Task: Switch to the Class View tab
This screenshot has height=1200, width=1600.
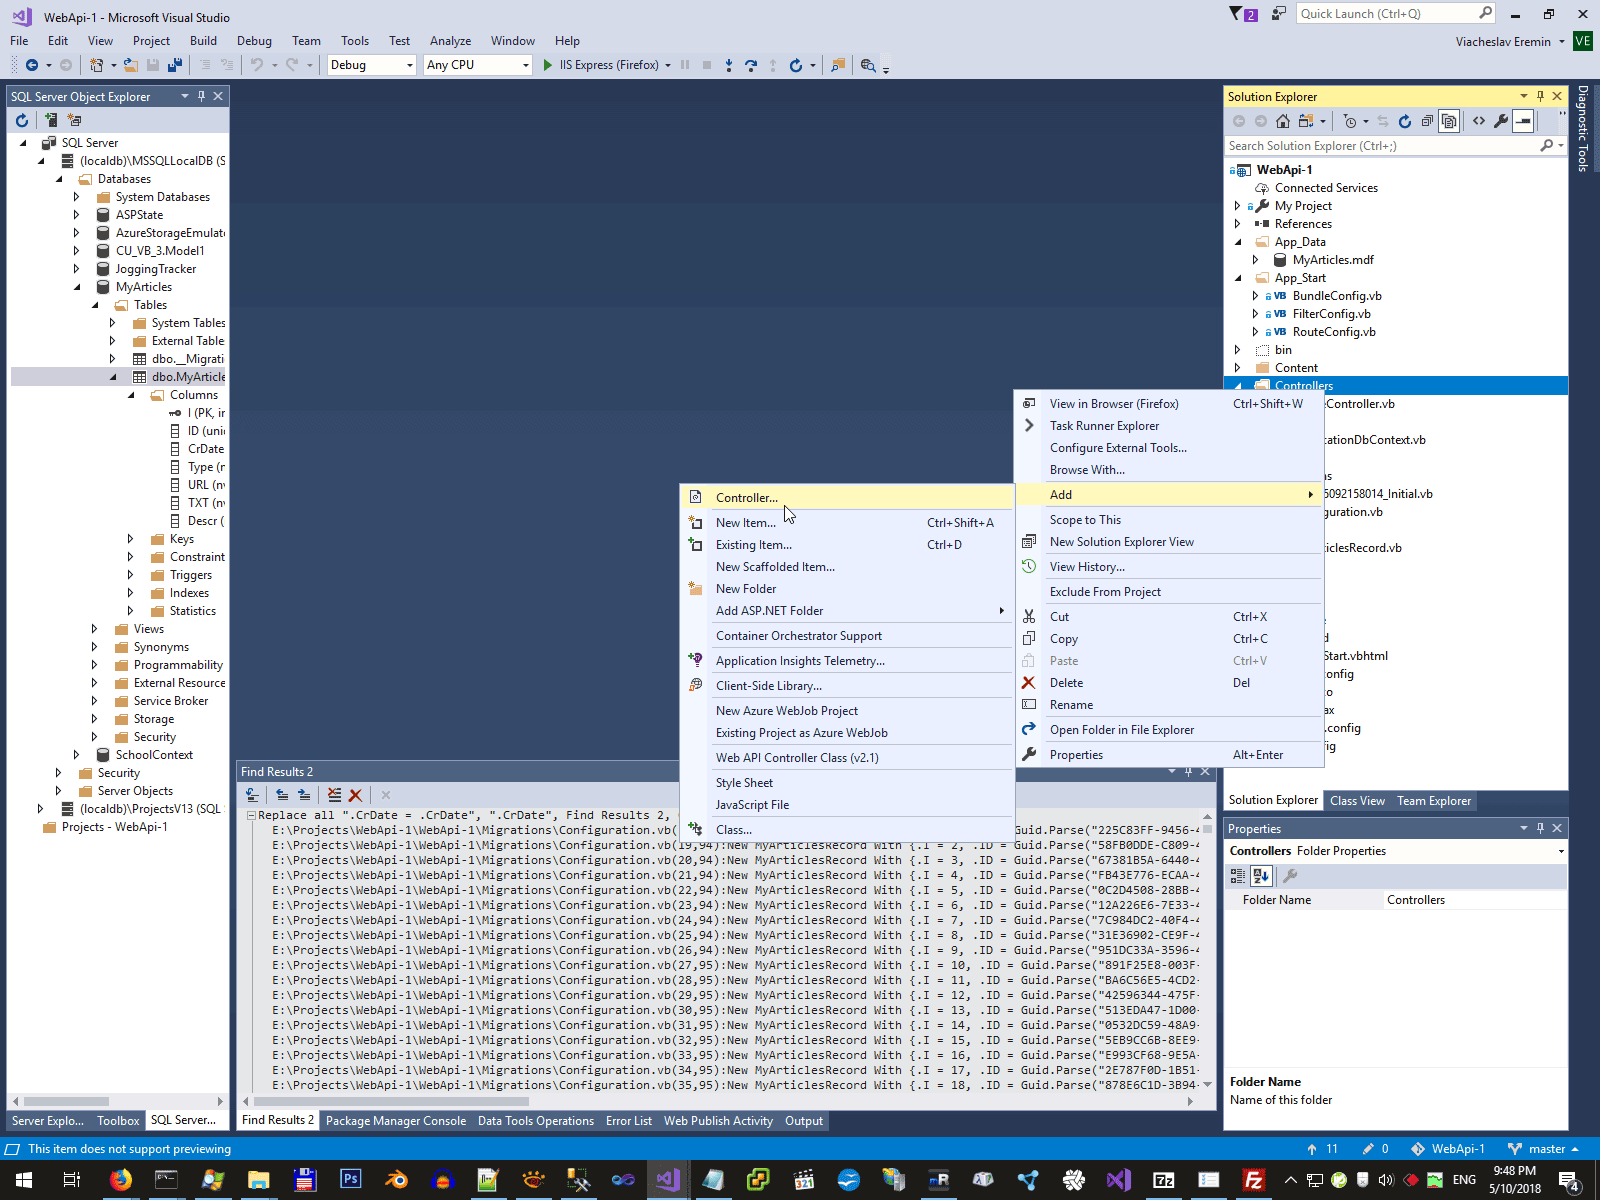Action: click(x=1357, y=801)
